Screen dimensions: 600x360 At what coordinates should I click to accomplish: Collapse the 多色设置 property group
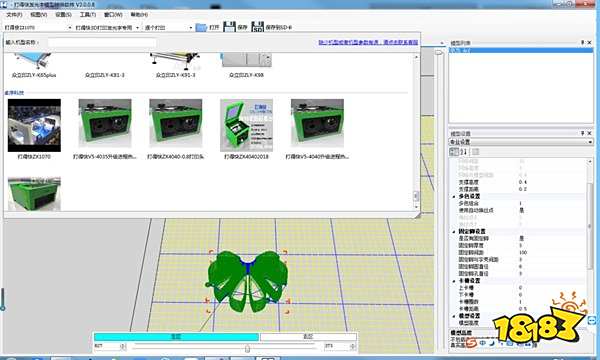[454, 196]
